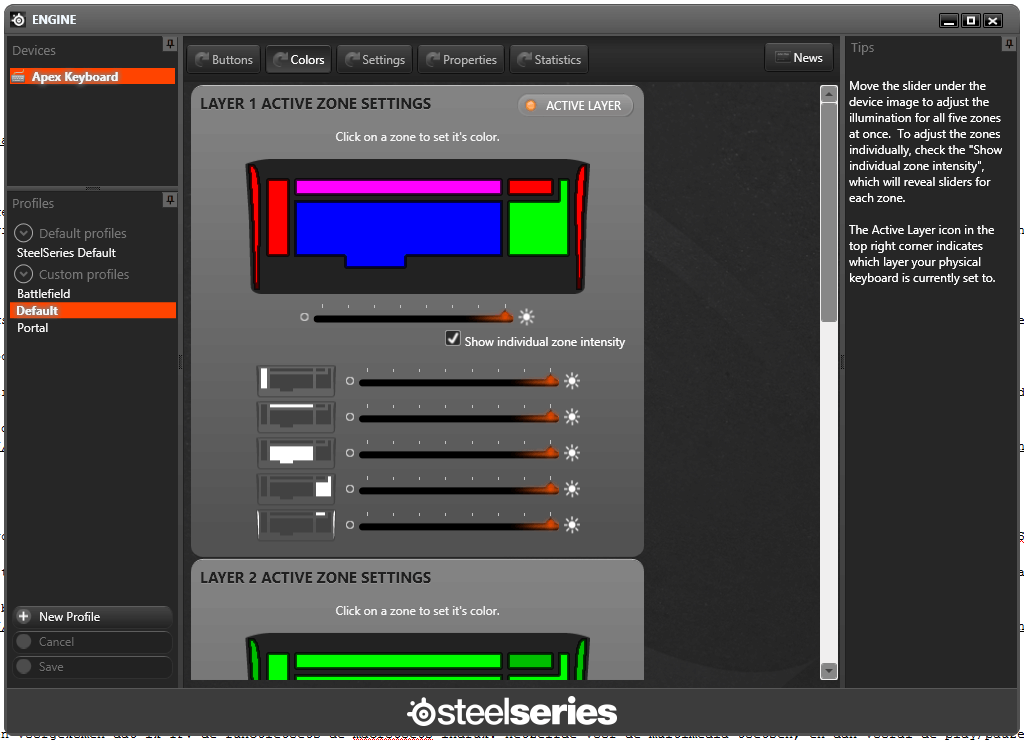The height and width of the screenshot is (740, 1024).
Task: Adjust the top row zone intensity slider
Action: pos(458,417)
